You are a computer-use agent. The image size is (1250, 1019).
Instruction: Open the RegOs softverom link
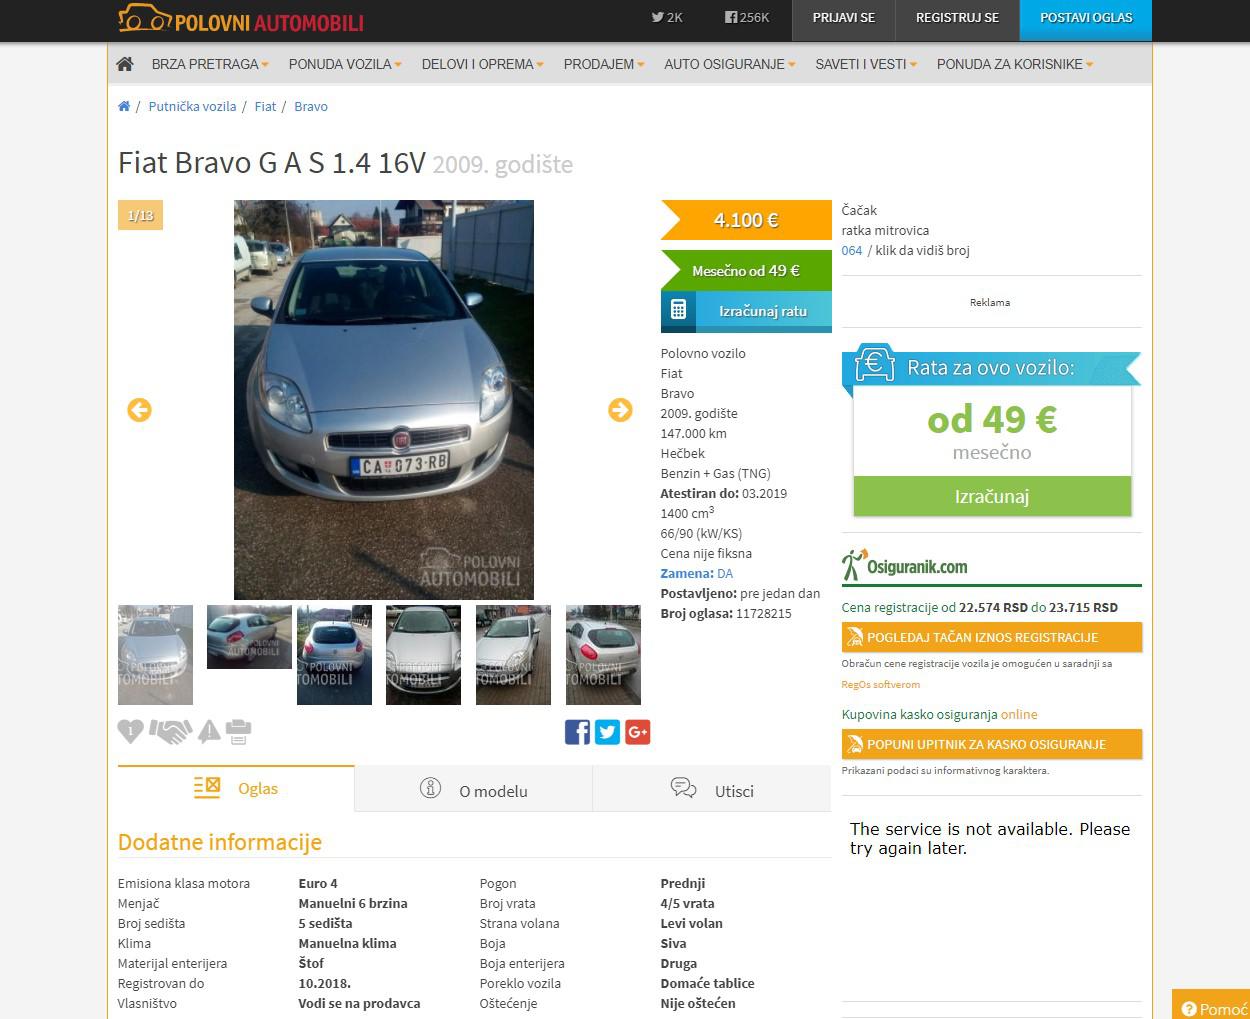[881, 685]
